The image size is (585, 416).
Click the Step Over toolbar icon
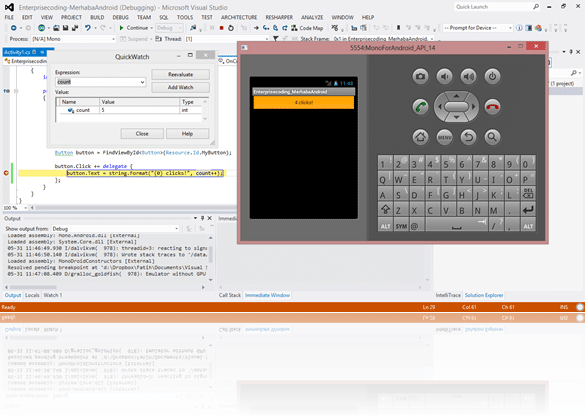(x=275, y=28)
